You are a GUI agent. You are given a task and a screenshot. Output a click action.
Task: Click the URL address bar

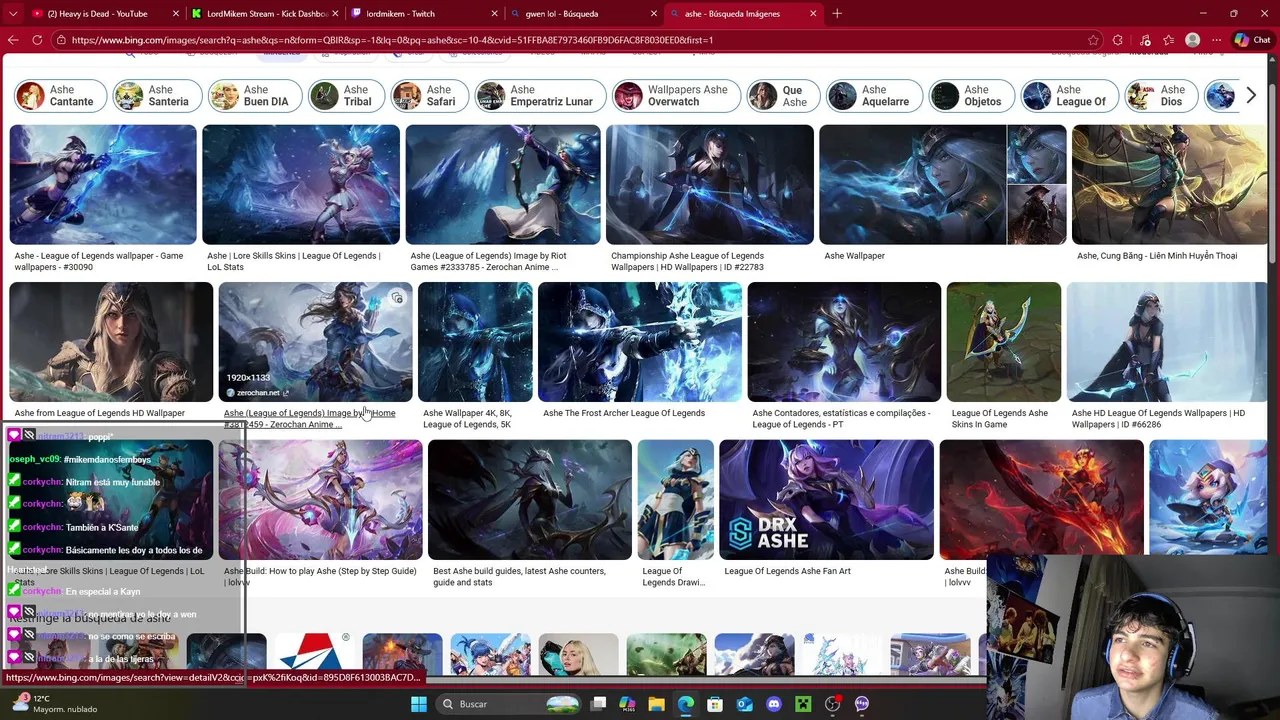(x=570, y=40)
